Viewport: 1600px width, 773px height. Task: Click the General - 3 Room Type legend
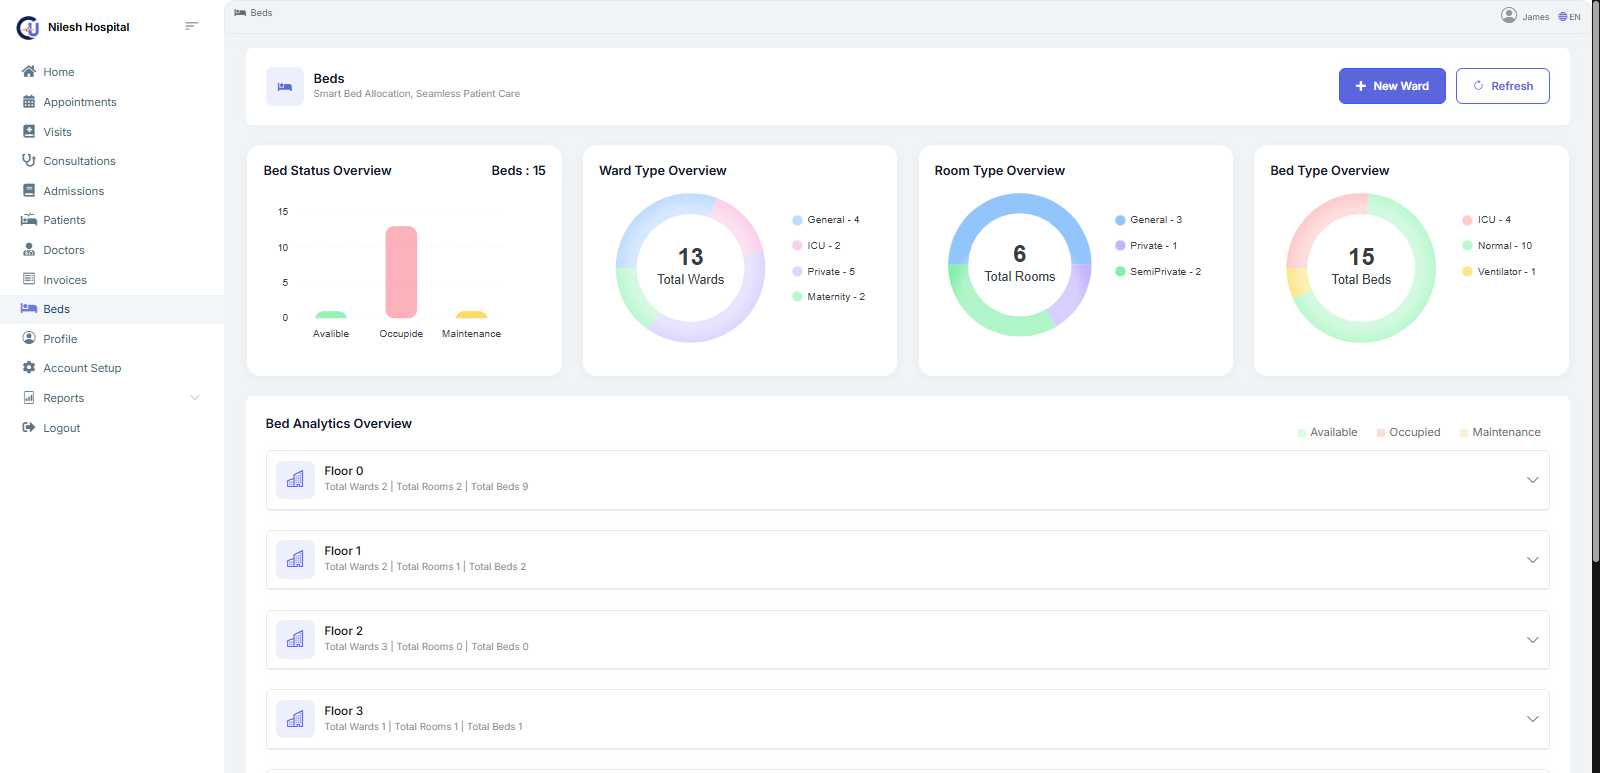[x=1149, y=220]
